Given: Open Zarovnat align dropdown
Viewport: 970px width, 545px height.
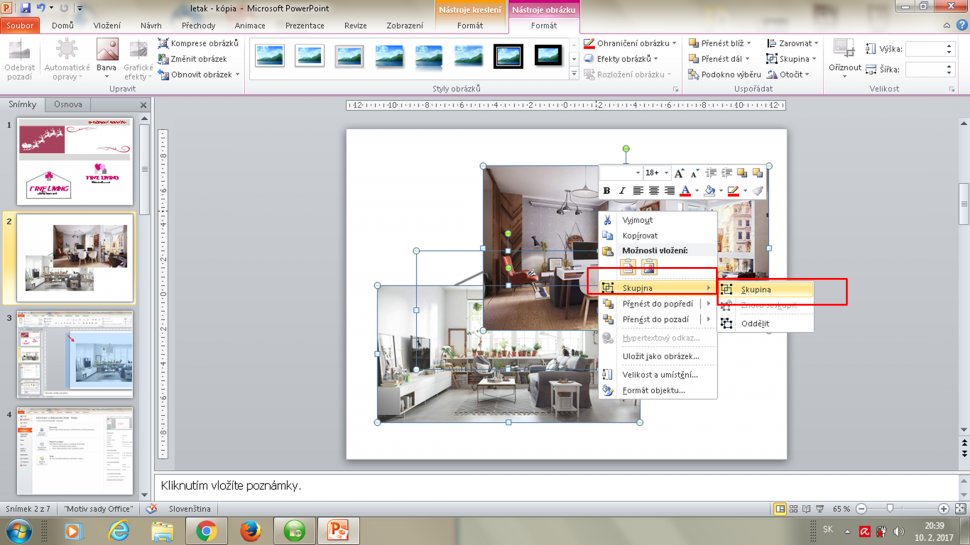Looking at the screenshot, I should (792, 43).
